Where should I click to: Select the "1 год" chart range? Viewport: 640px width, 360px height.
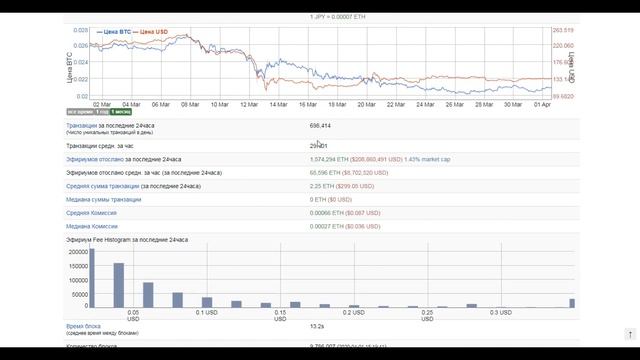click(102, 112)
